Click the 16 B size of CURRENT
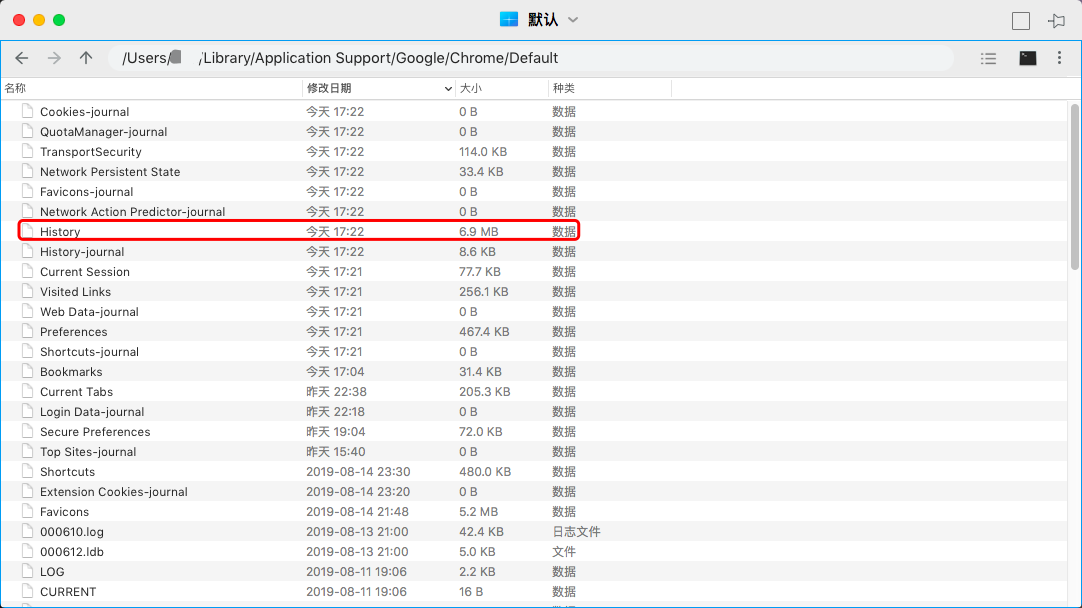 click(471, 592)
